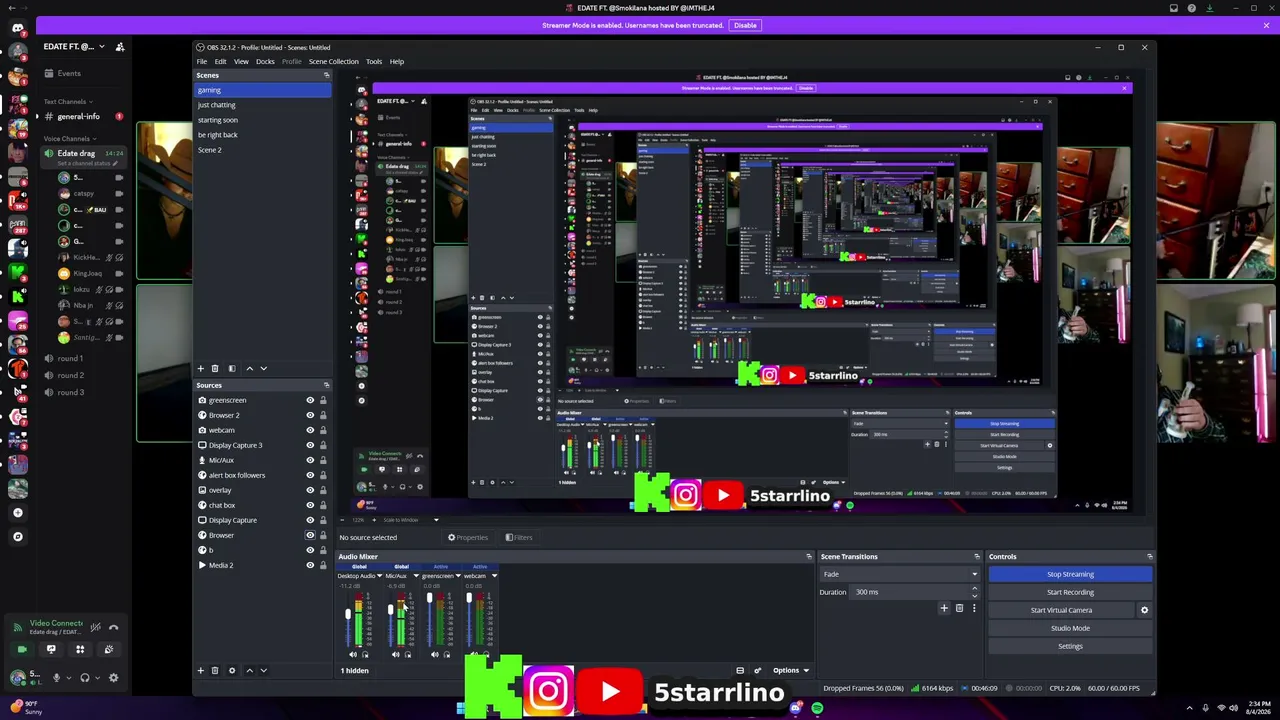Switch audio mixer layout icon
Viewport: 1280px width, 720px height.
pos(740,670)
